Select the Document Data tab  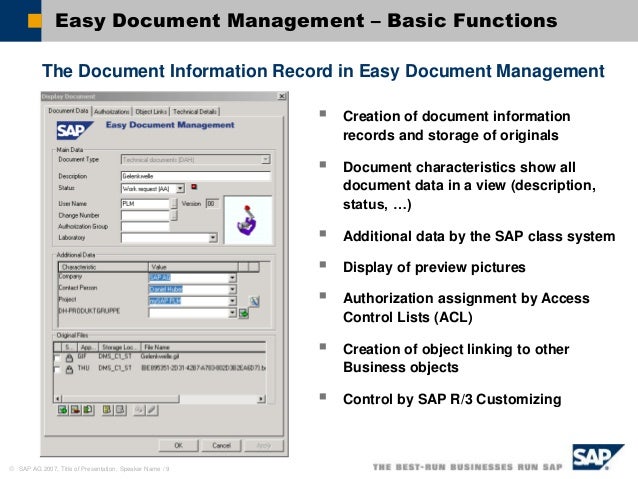pyautogui.click(x=68, y=111)
